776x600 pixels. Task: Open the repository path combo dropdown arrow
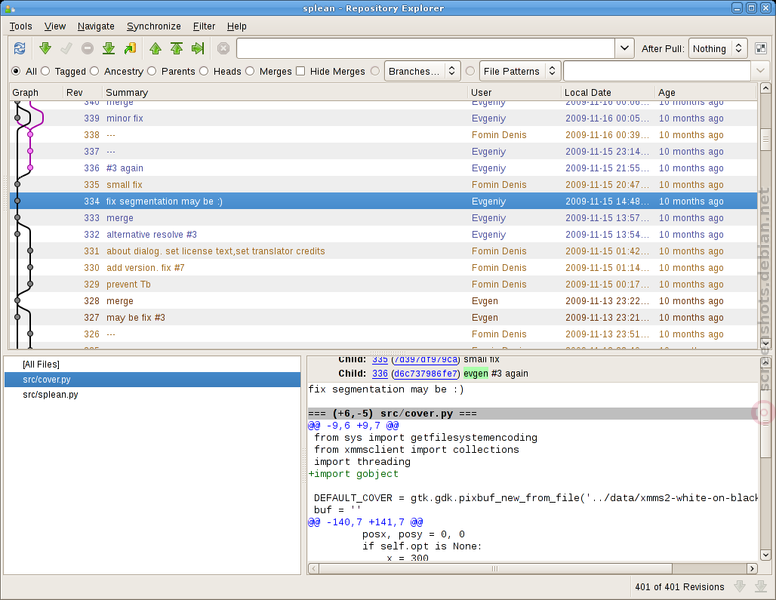(x=625, y=48)
